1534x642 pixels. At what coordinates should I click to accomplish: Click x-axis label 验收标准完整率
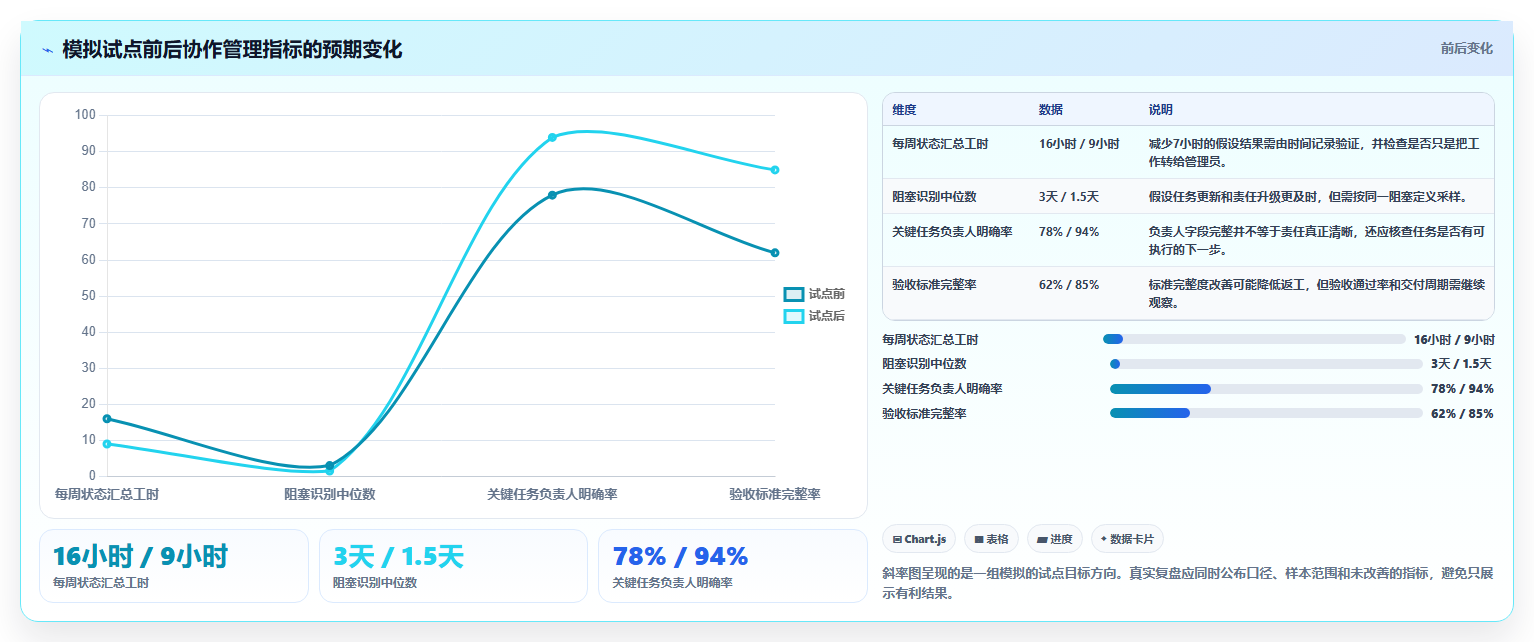point(775,494)
